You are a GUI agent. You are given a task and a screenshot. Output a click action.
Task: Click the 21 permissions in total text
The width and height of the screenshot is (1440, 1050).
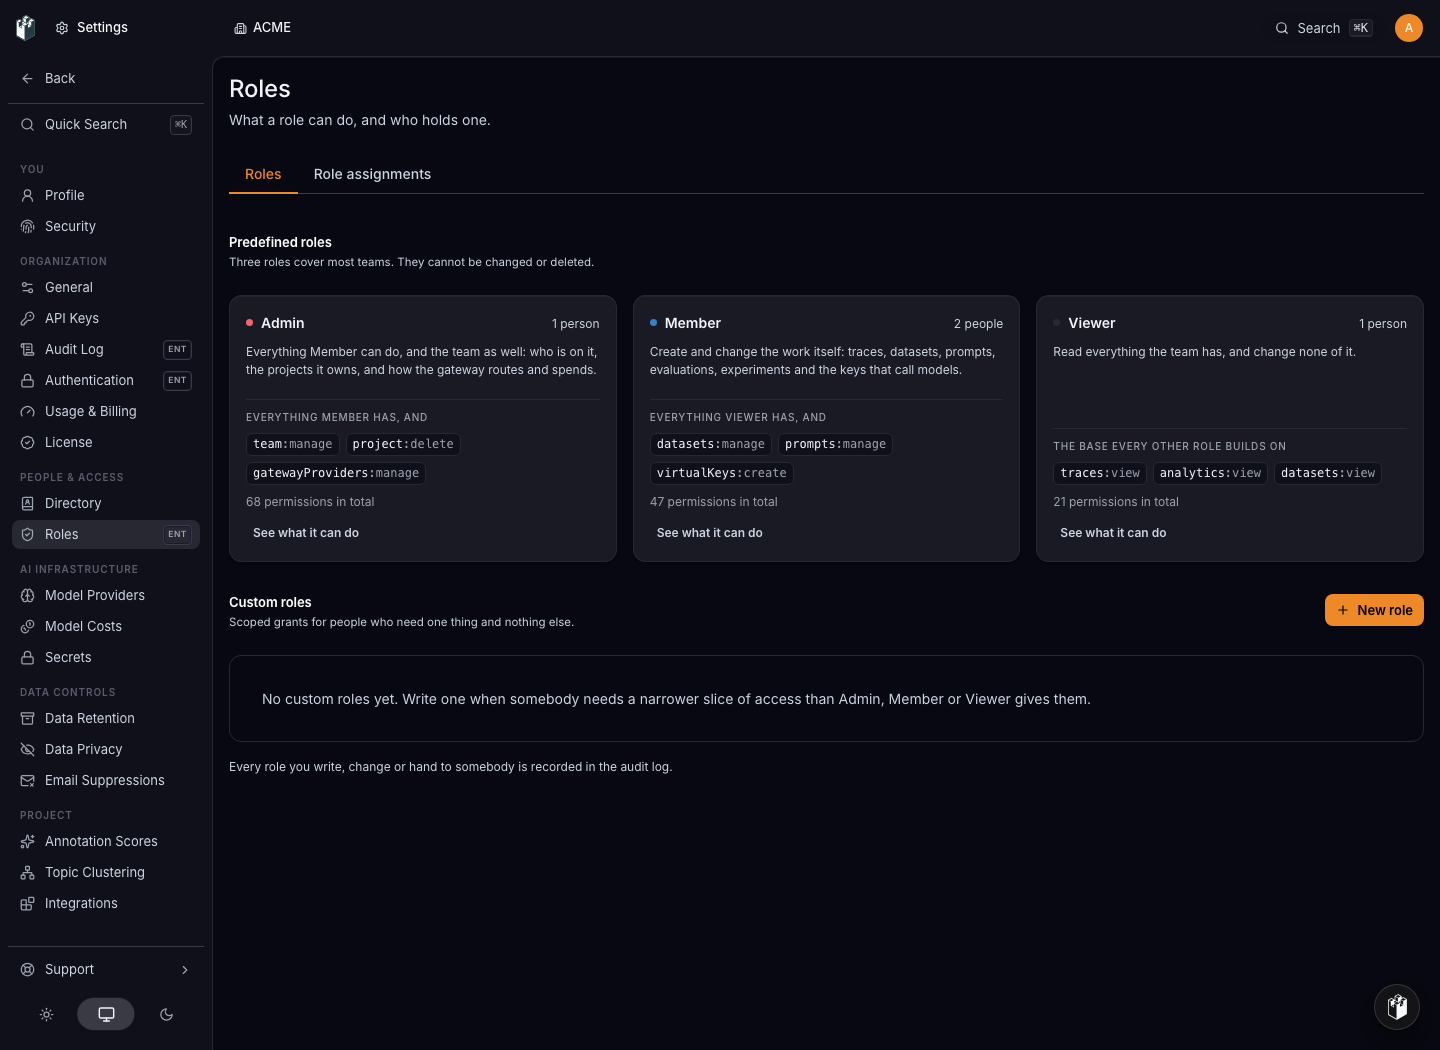1116,502
